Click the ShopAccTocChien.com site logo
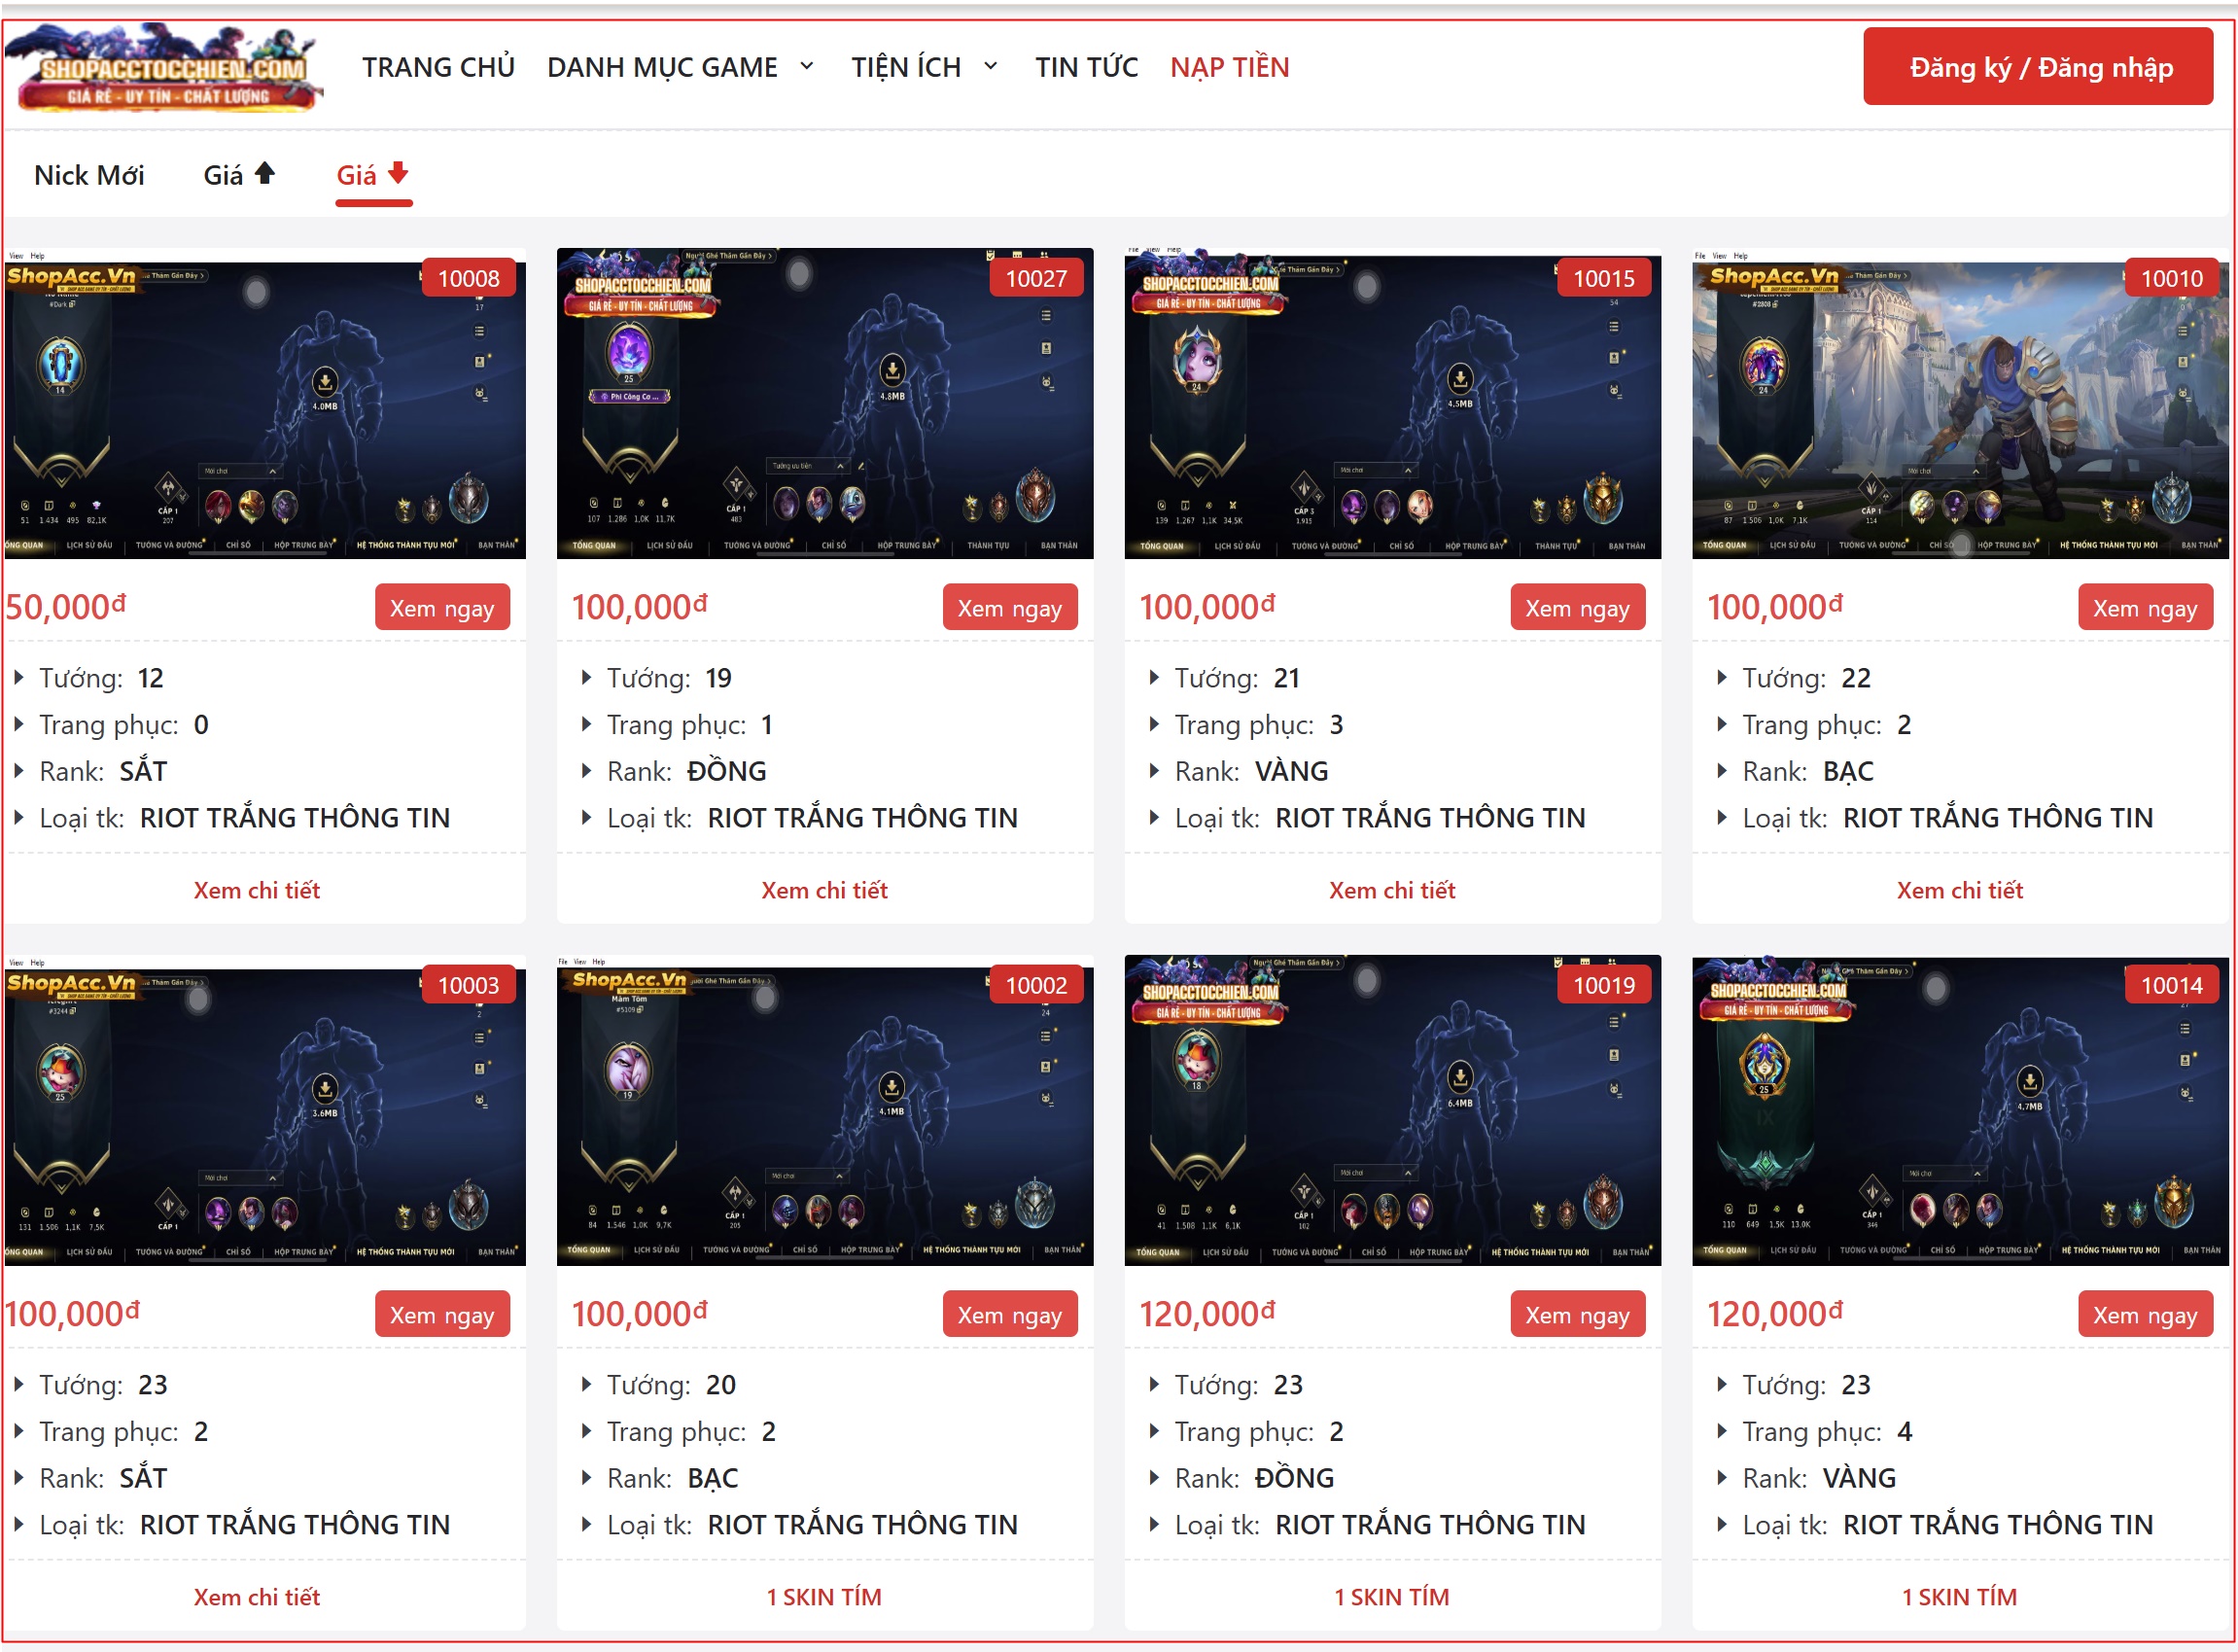This screenshot has width=2238, height=1652. (x=163, y=67)
